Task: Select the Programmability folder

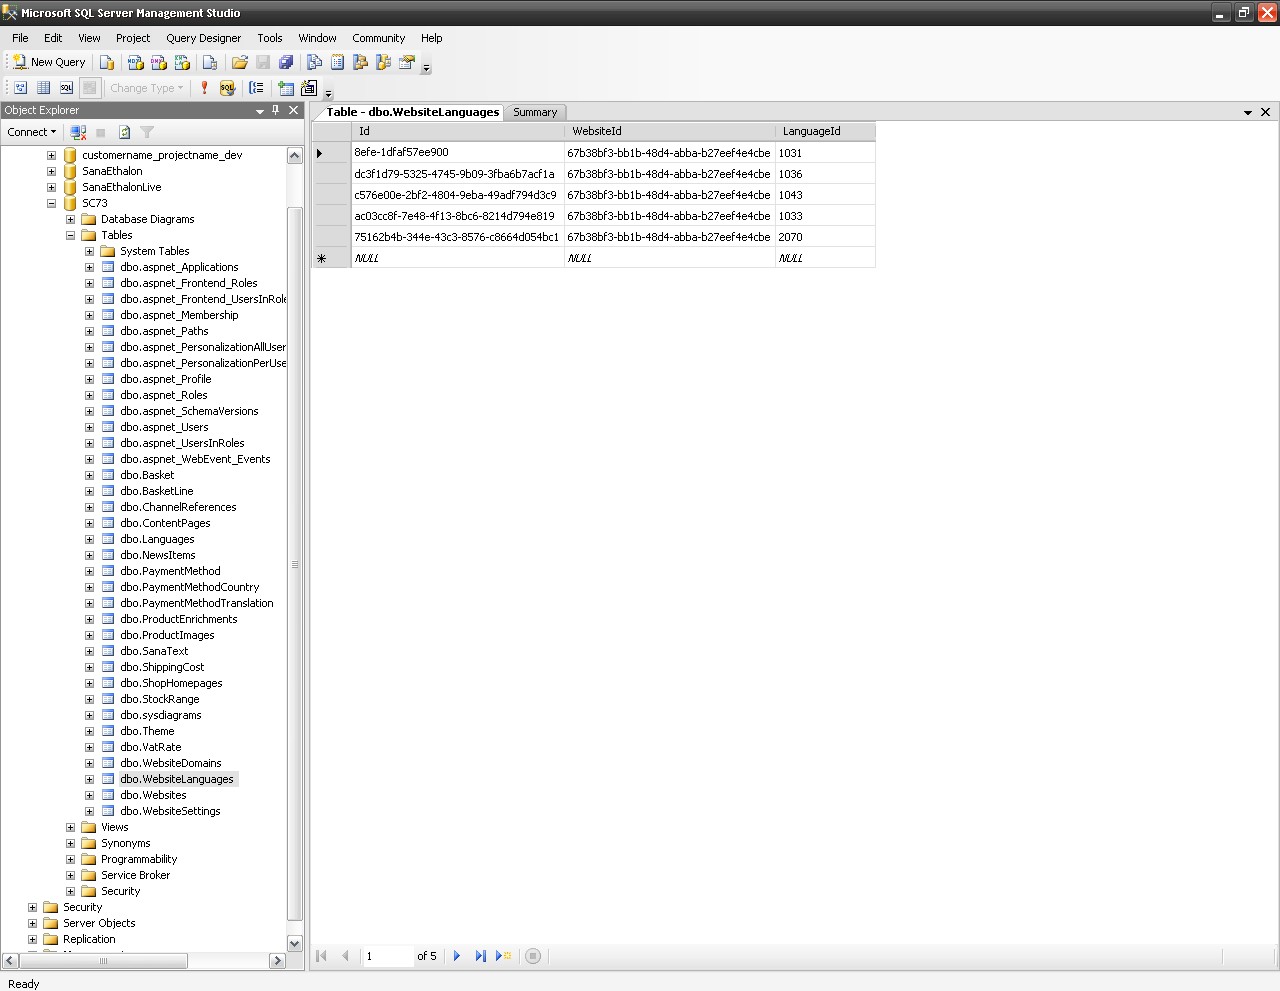Action: pos(139,859)
